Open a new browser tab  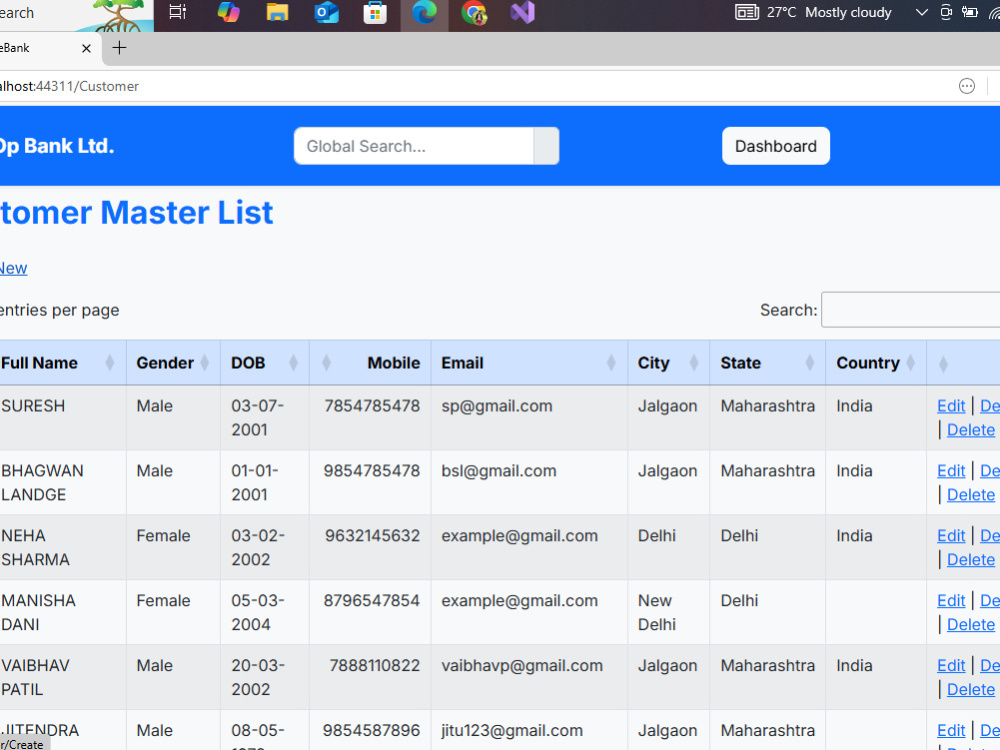coord(119,48)
